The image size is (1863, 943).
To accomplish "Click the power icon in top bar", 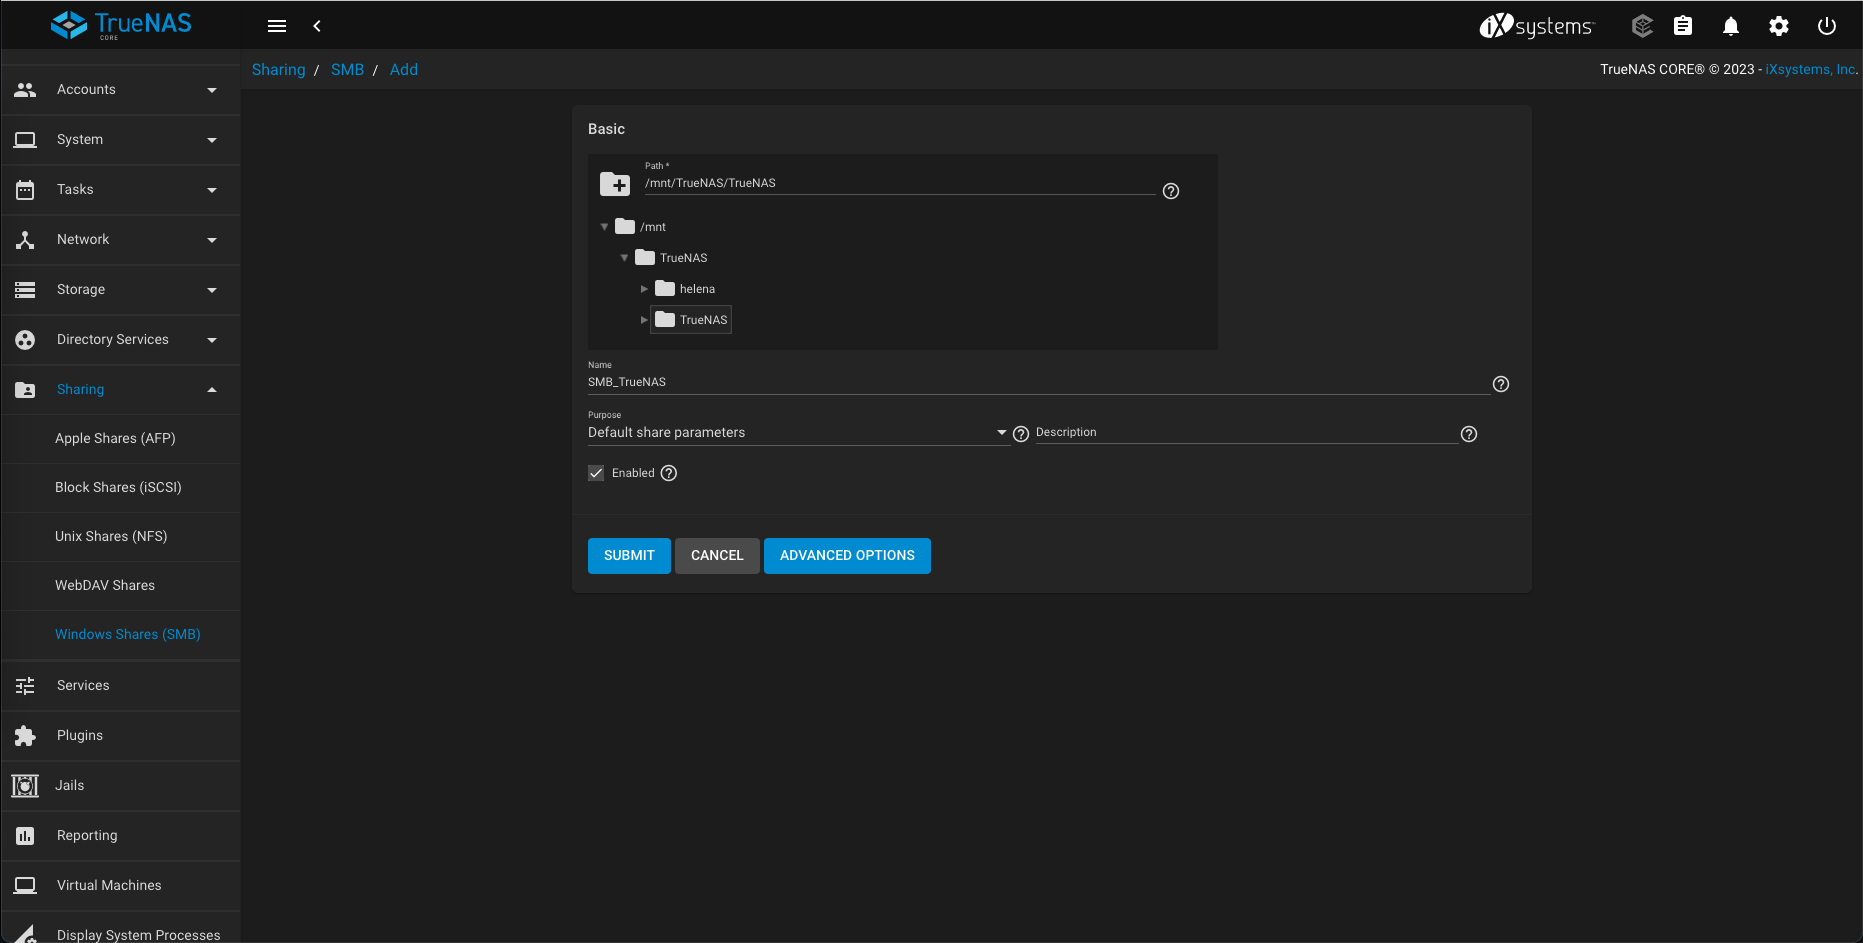I will (1826, 26).
